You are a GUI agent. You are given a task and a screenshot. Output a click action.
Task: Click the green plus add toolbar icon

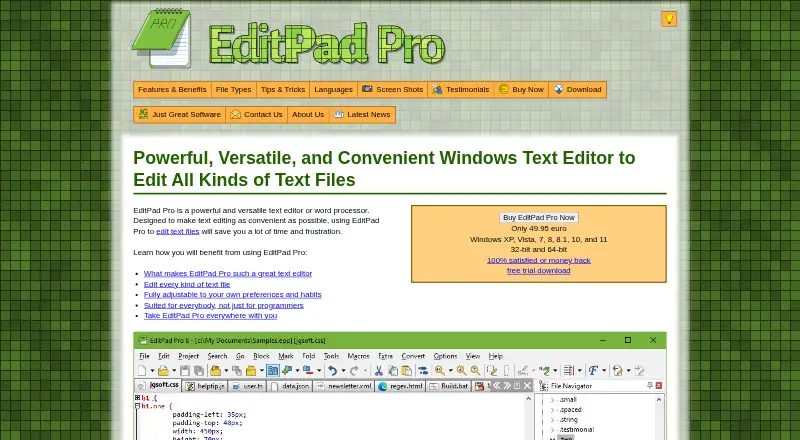(x=287, y=371)
